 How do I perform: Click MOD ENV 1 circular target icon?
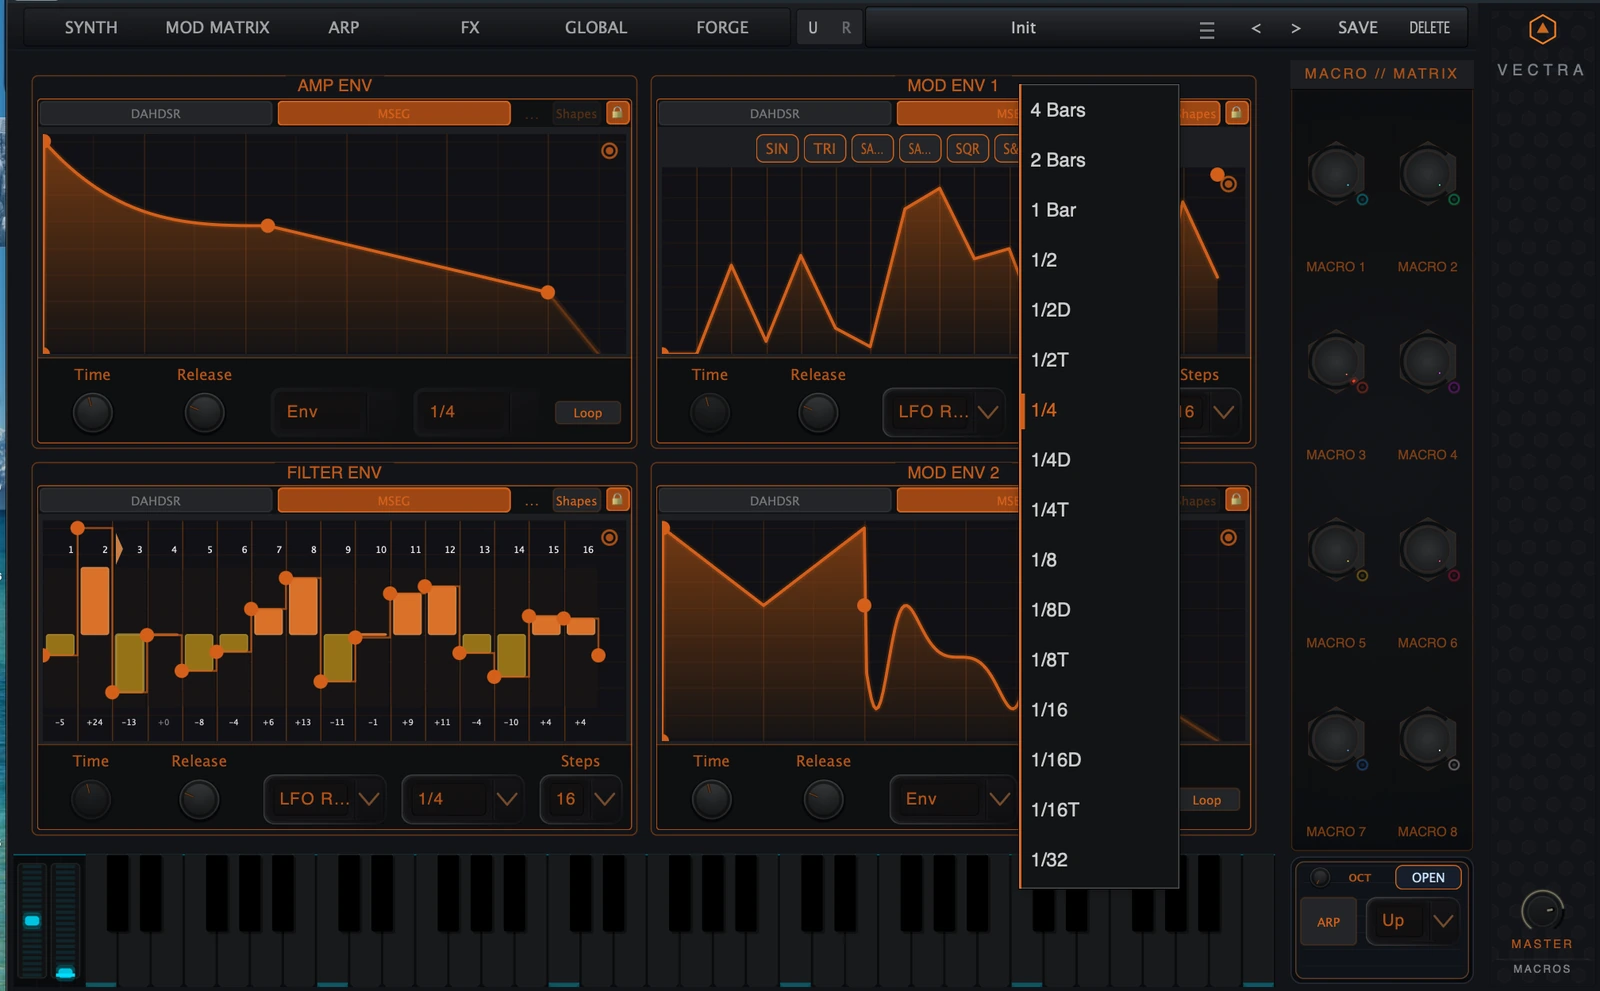click(1229, 184)
